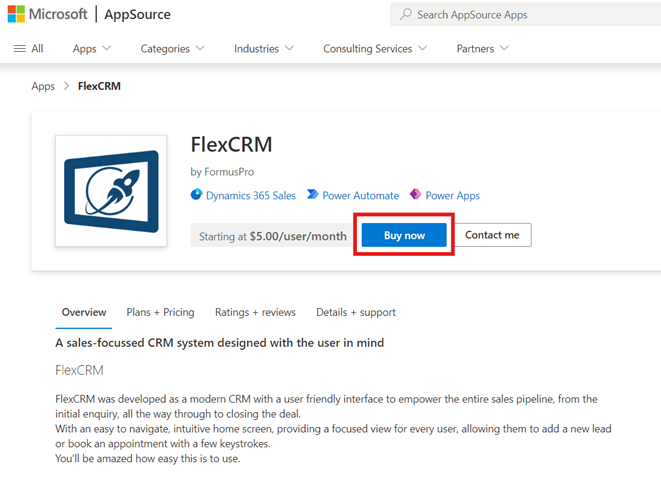661x480 pixels.
Task: Click the Microsoft logo icon
Action: click(x=15, y=14)
